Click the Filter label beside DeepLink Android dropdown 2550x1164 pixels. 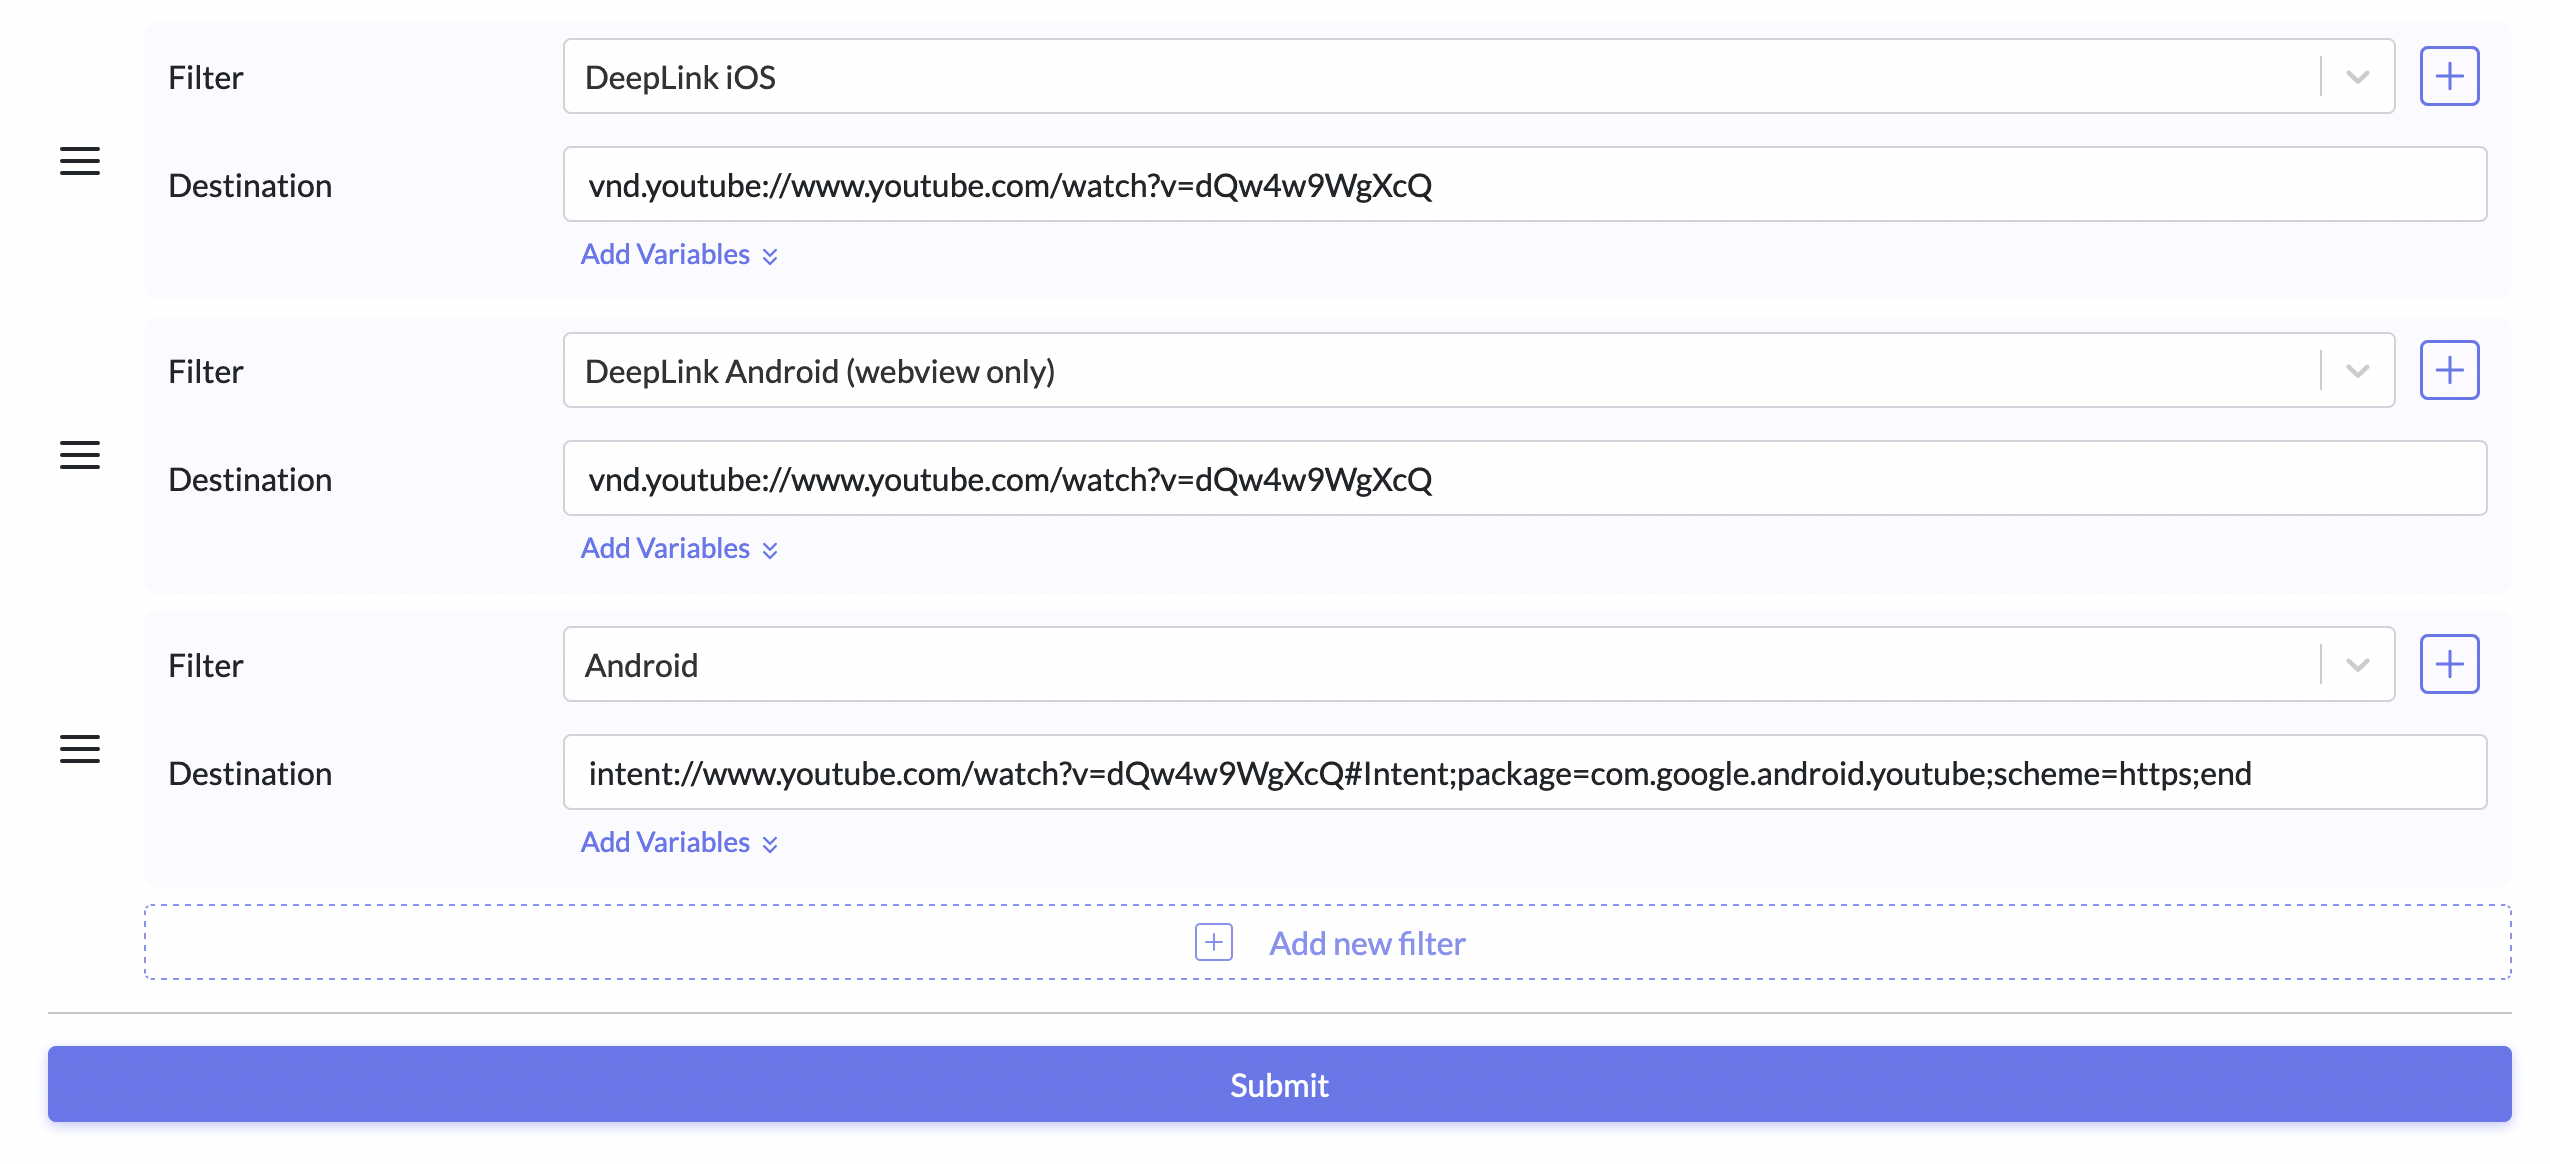pos(205,371)
